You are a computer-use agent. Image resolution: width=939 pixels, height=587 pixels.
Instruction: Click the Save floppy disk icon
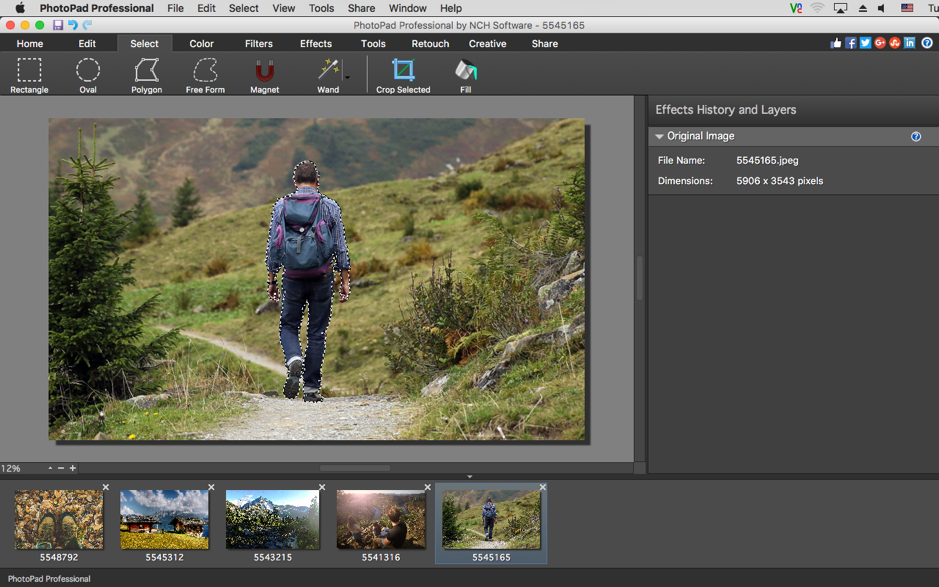coord(58,25)
